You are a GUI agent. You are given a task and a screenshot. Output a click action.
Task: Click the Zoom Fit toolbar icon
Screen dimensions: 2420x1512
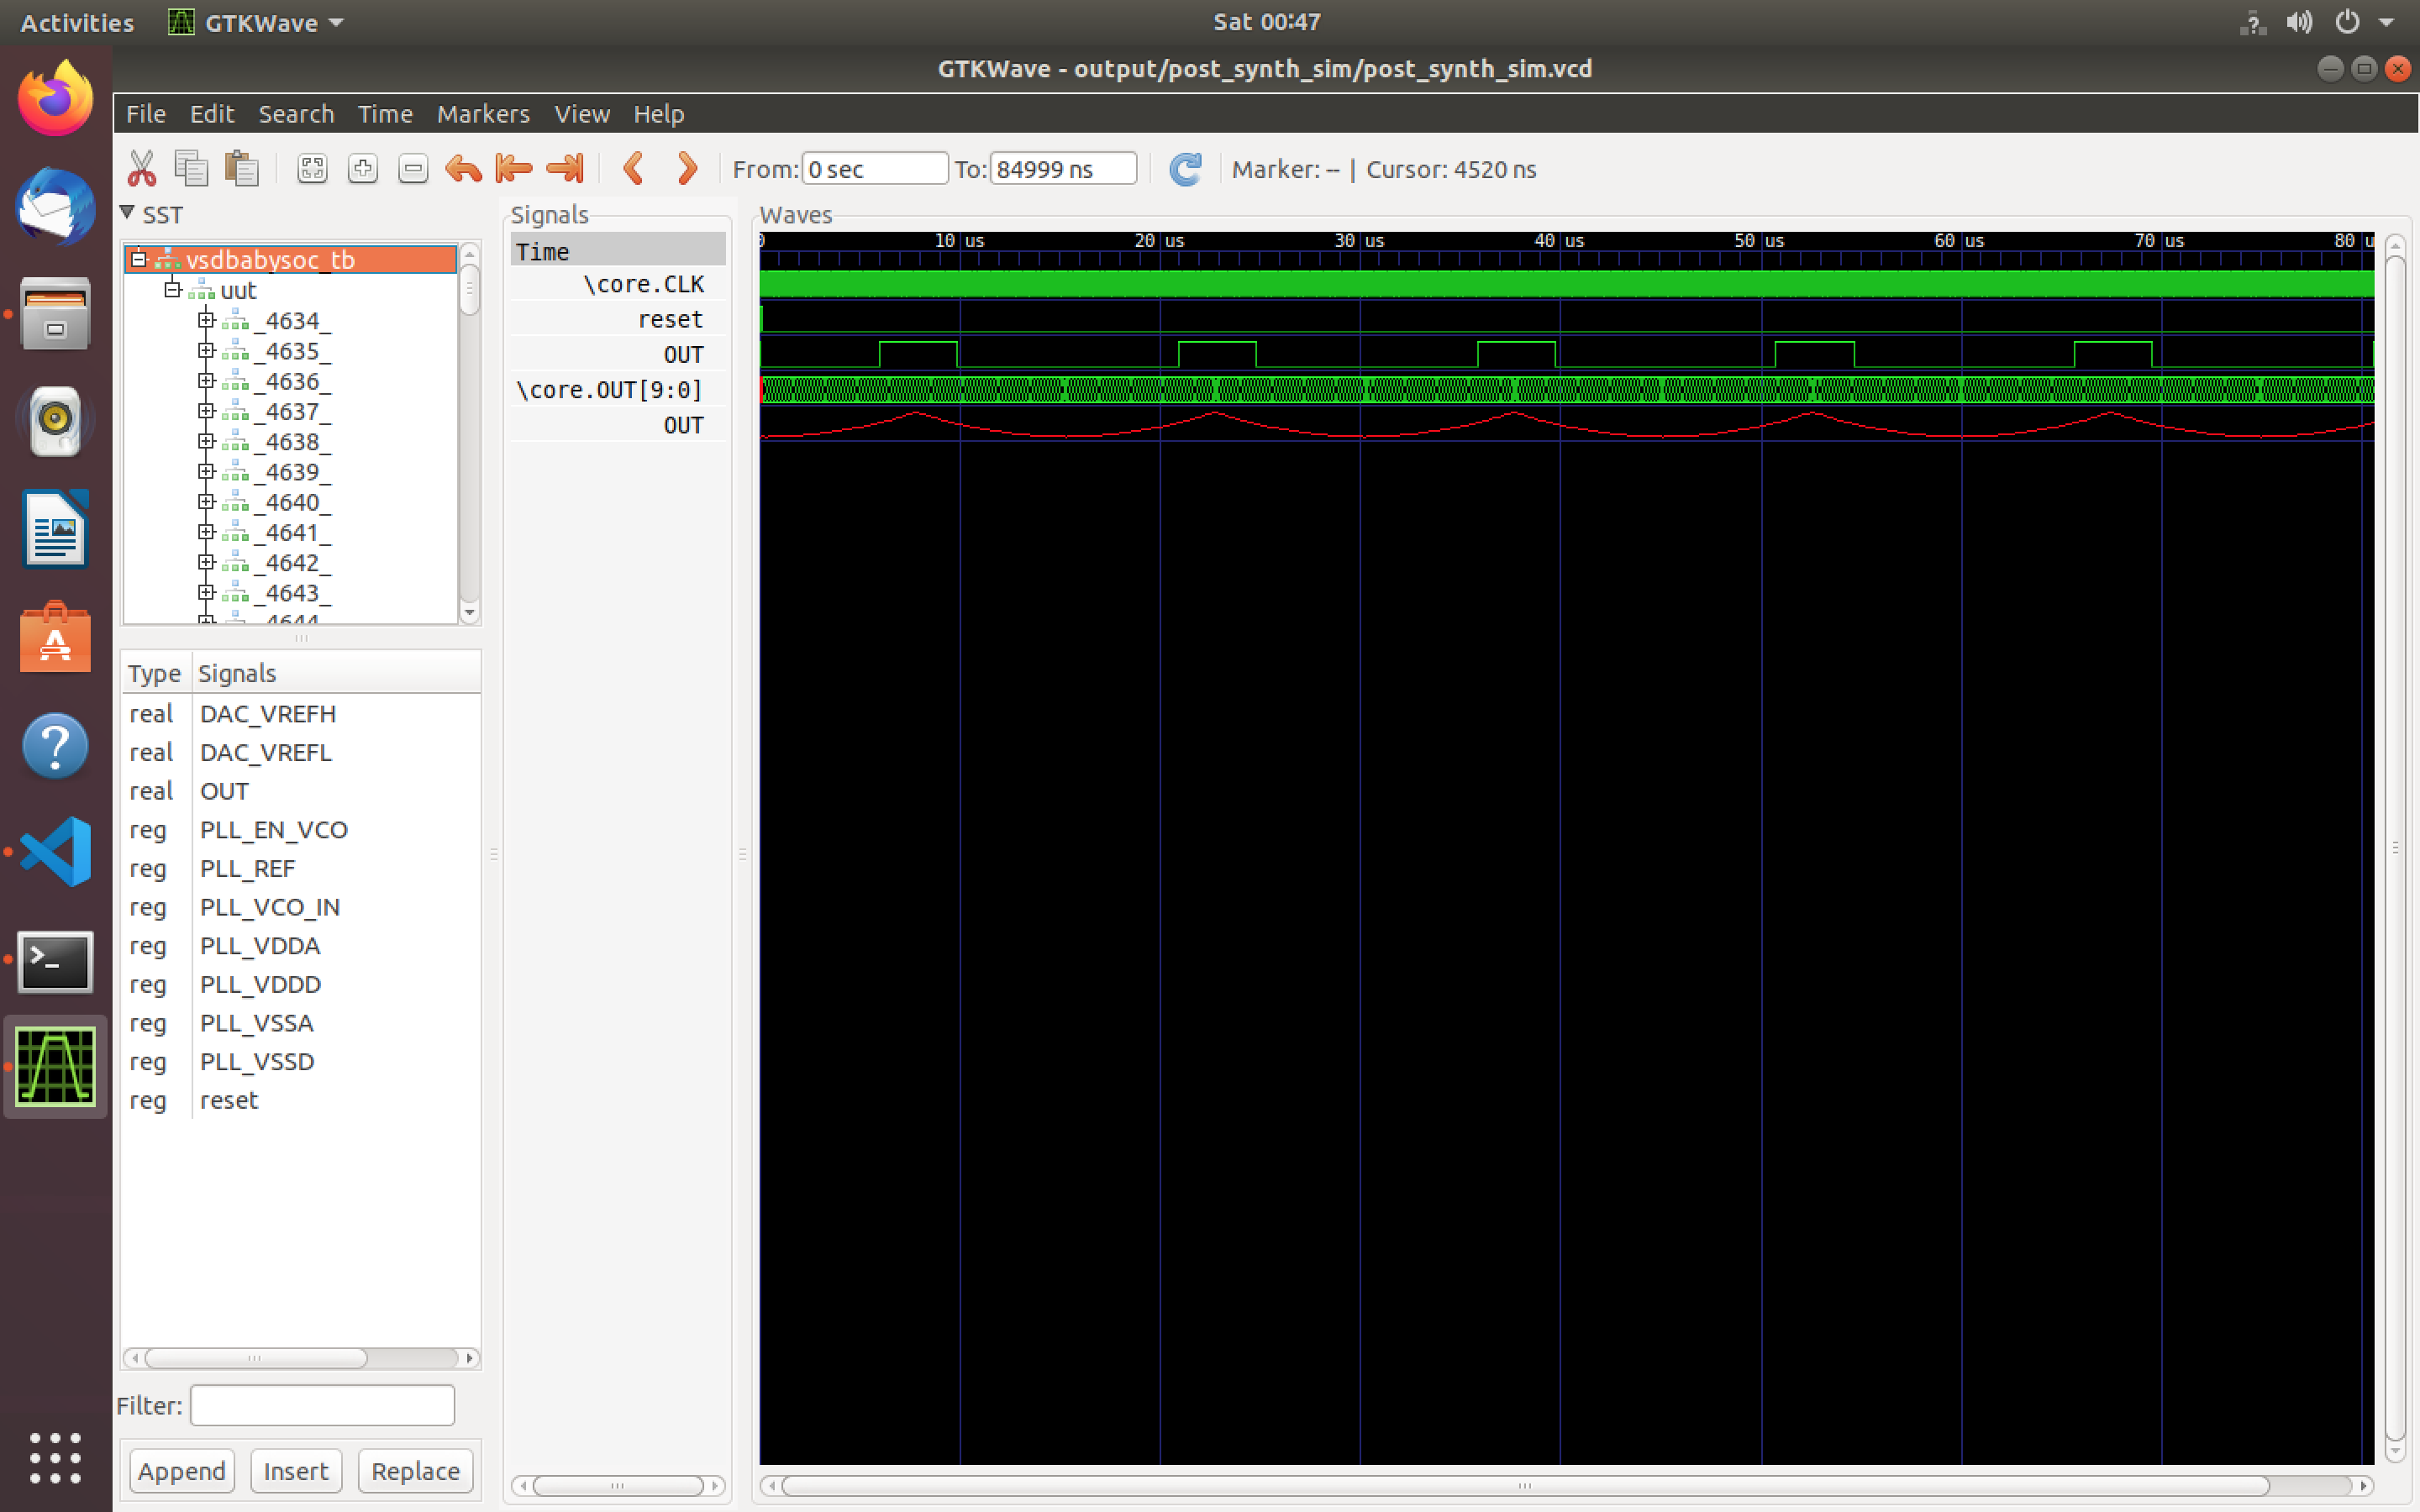click(x=312, y=169)
